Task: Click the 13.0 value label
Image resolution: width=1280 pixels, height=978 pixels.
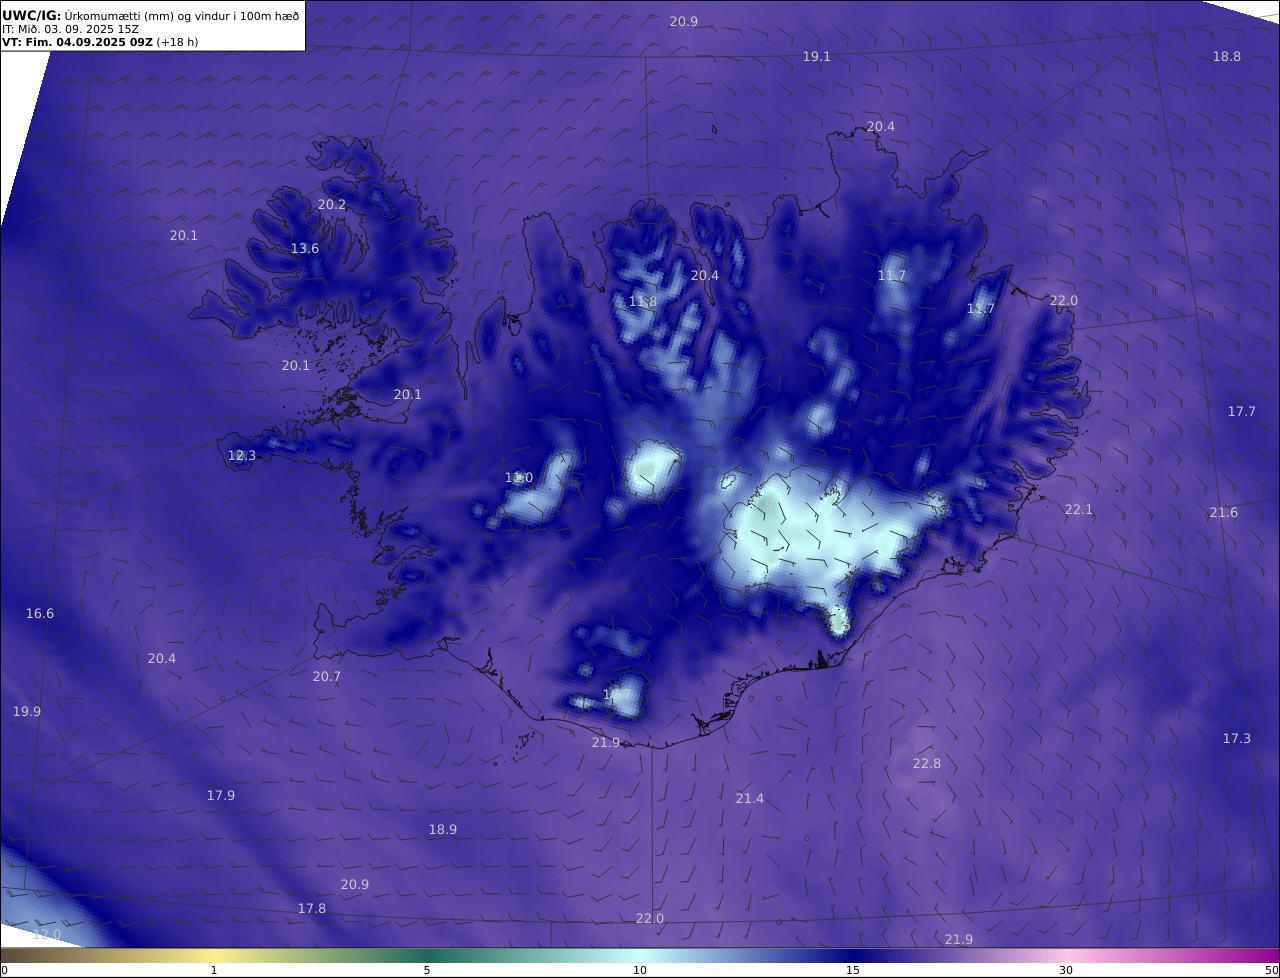Action: pos(519,478)
